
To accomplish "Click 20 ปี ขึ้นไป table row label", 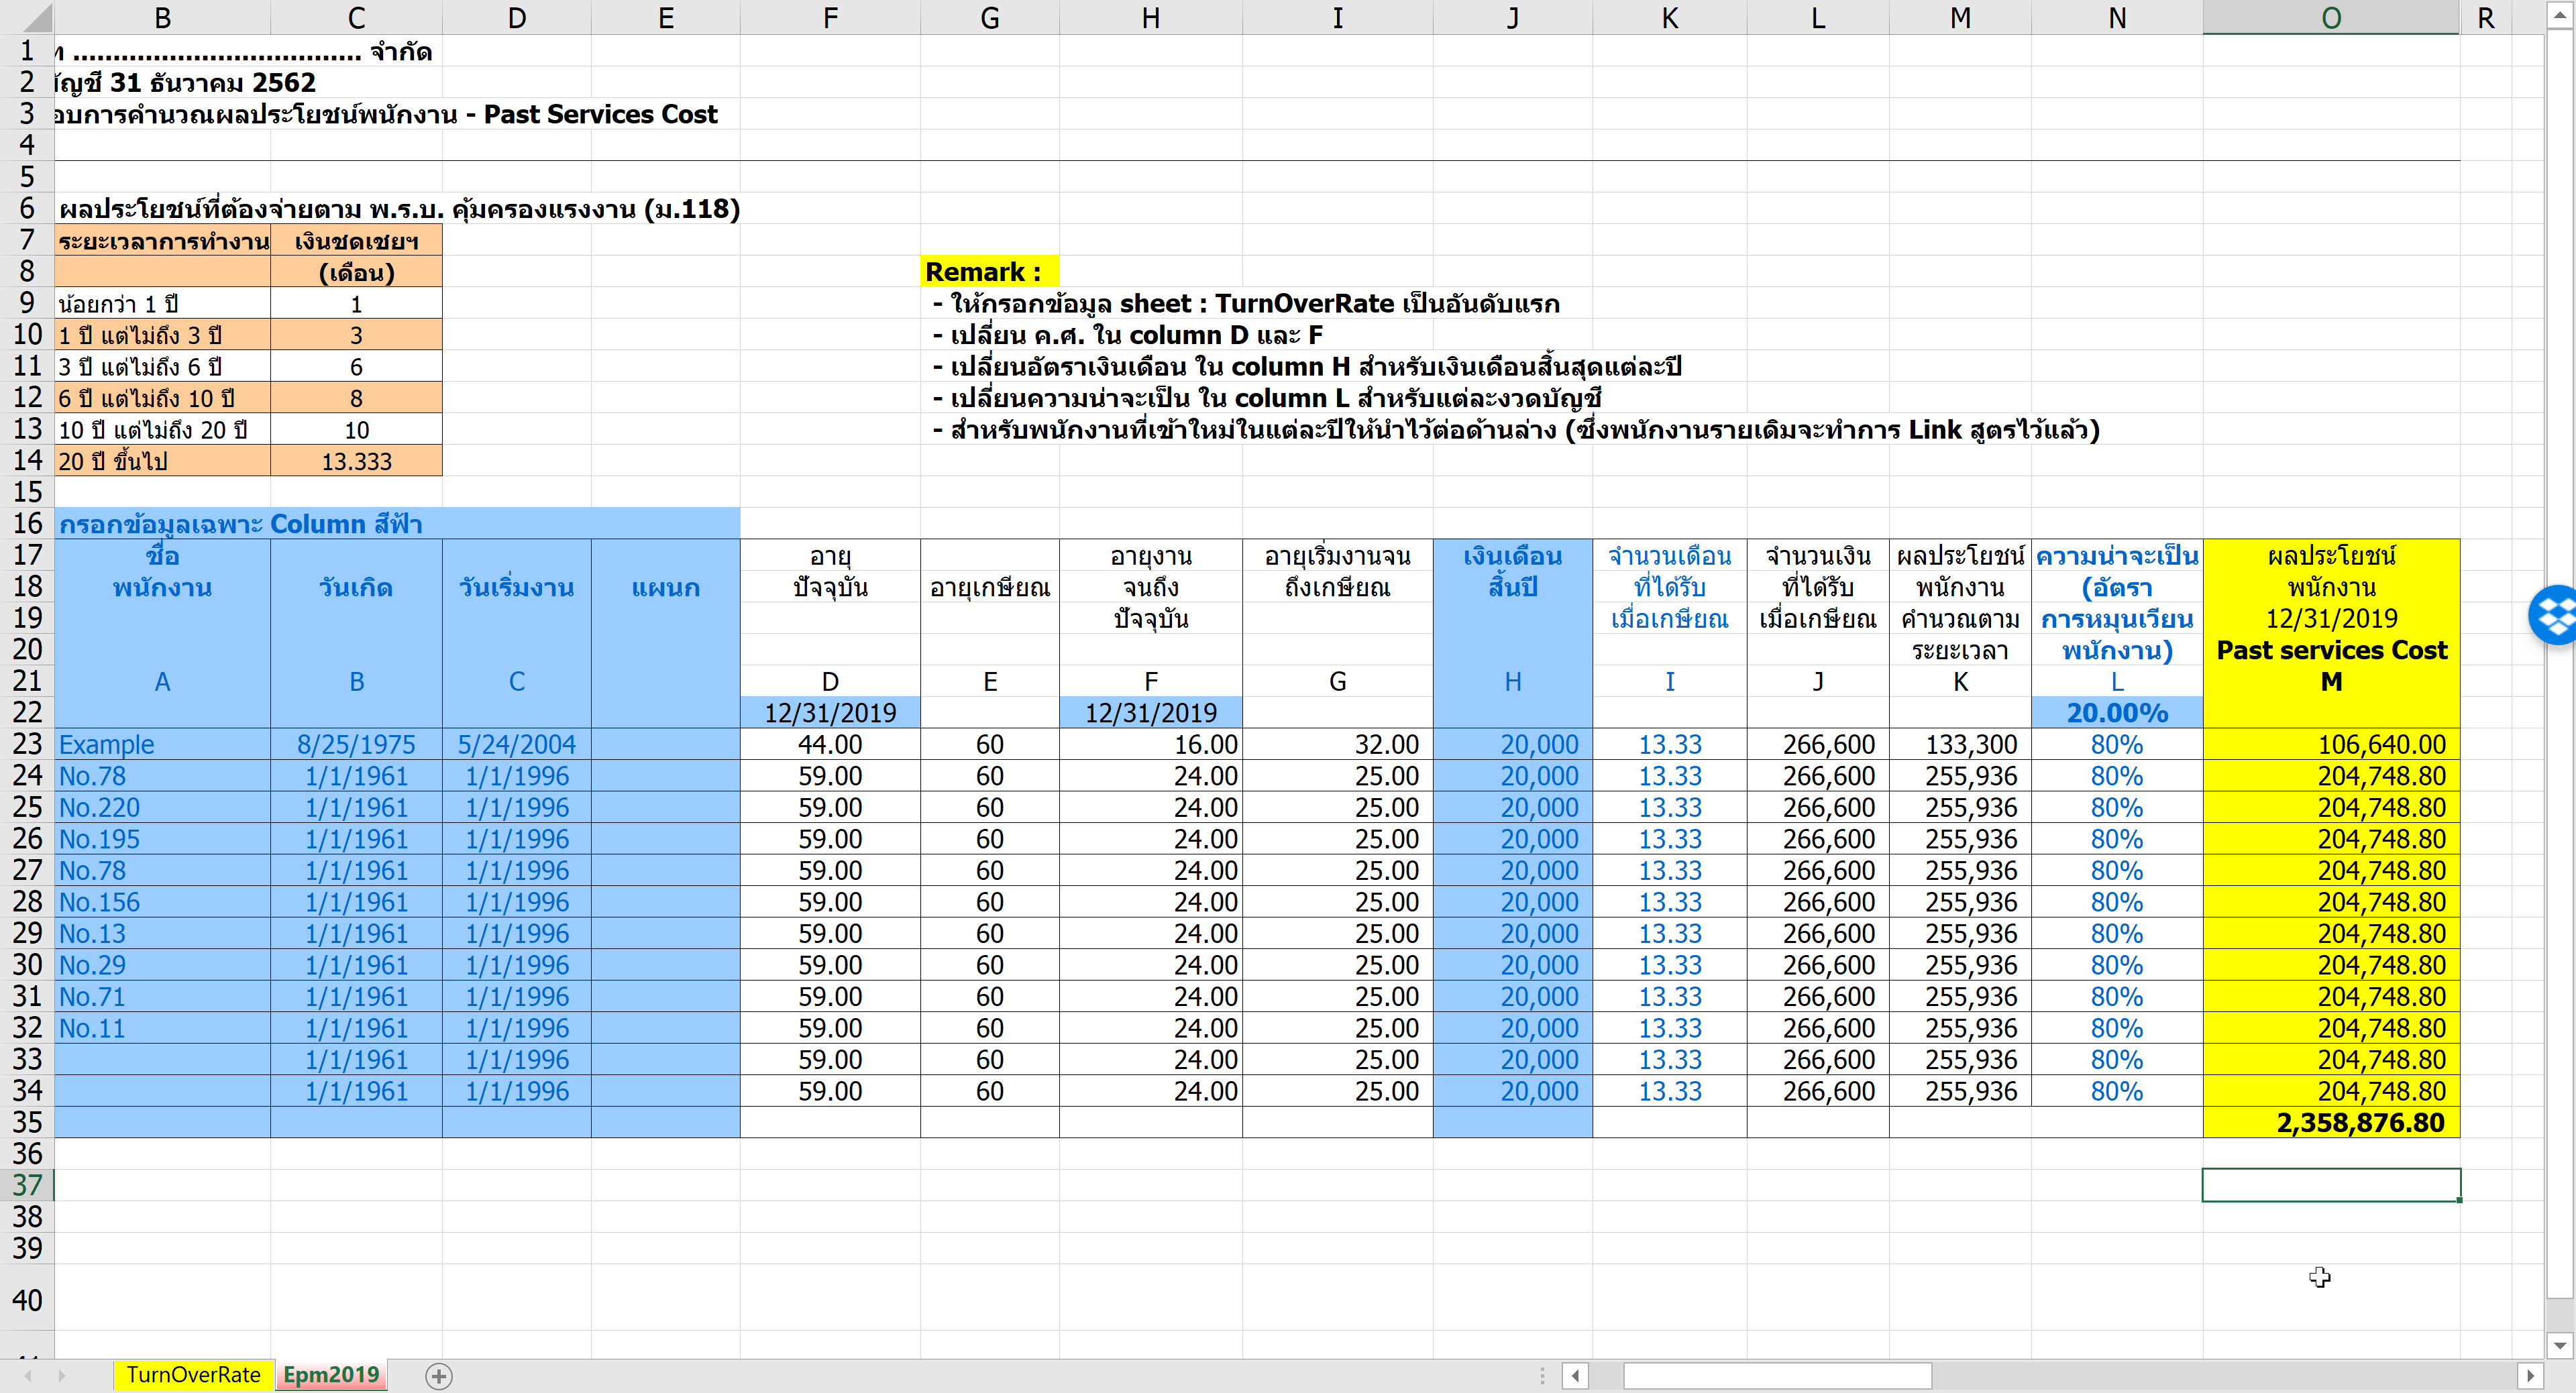I will coord(162,461).
